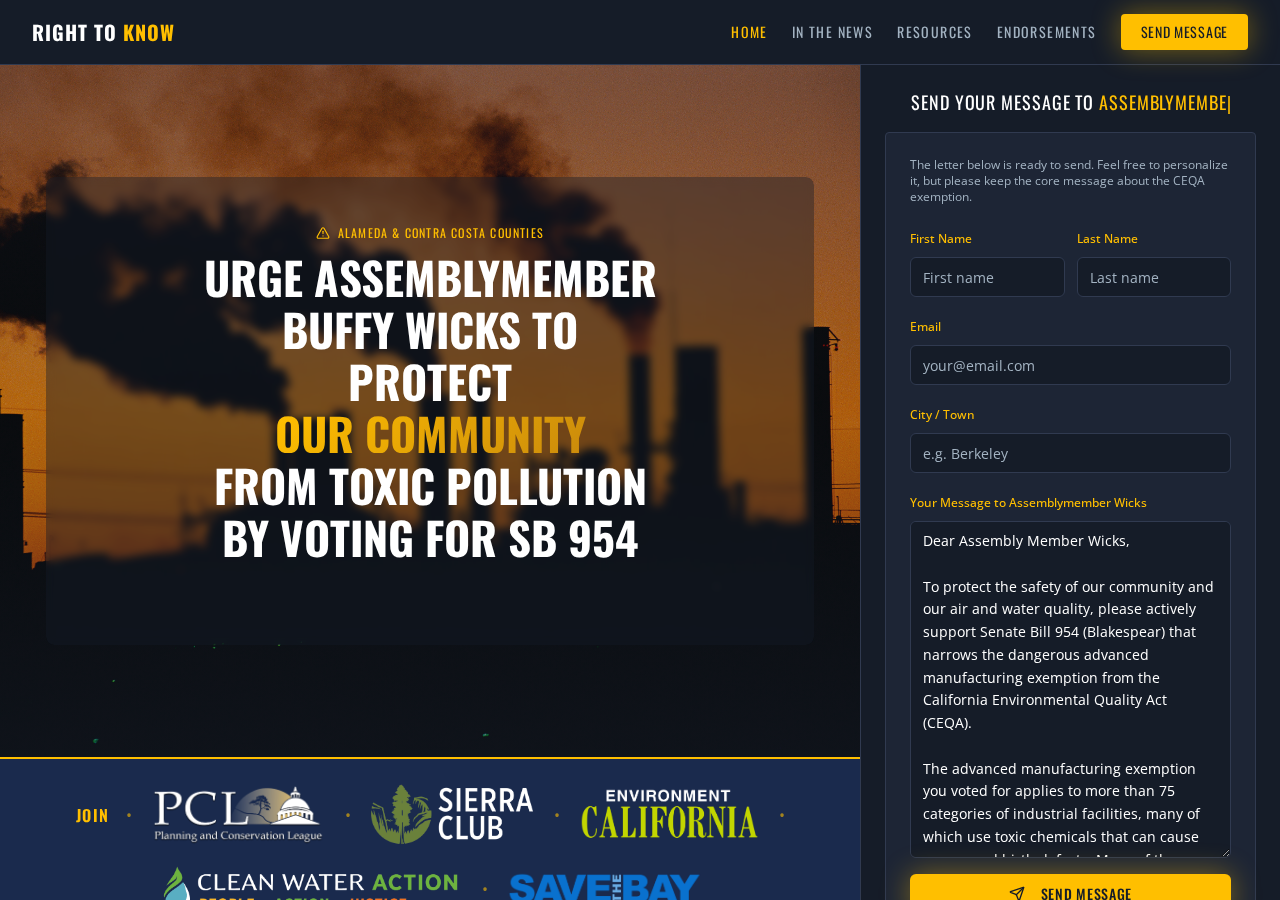
Task: Click the Send Message header button
Action: click(1184, 32)
